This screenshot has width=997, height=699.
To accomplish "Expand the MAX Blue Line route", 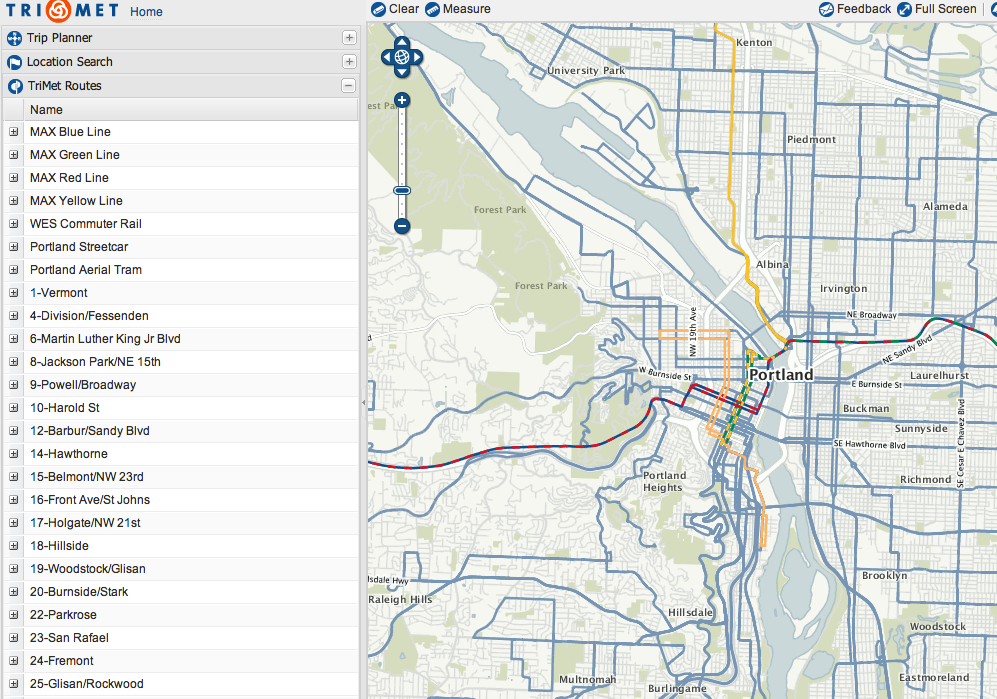I will click(x=14, y=132).
